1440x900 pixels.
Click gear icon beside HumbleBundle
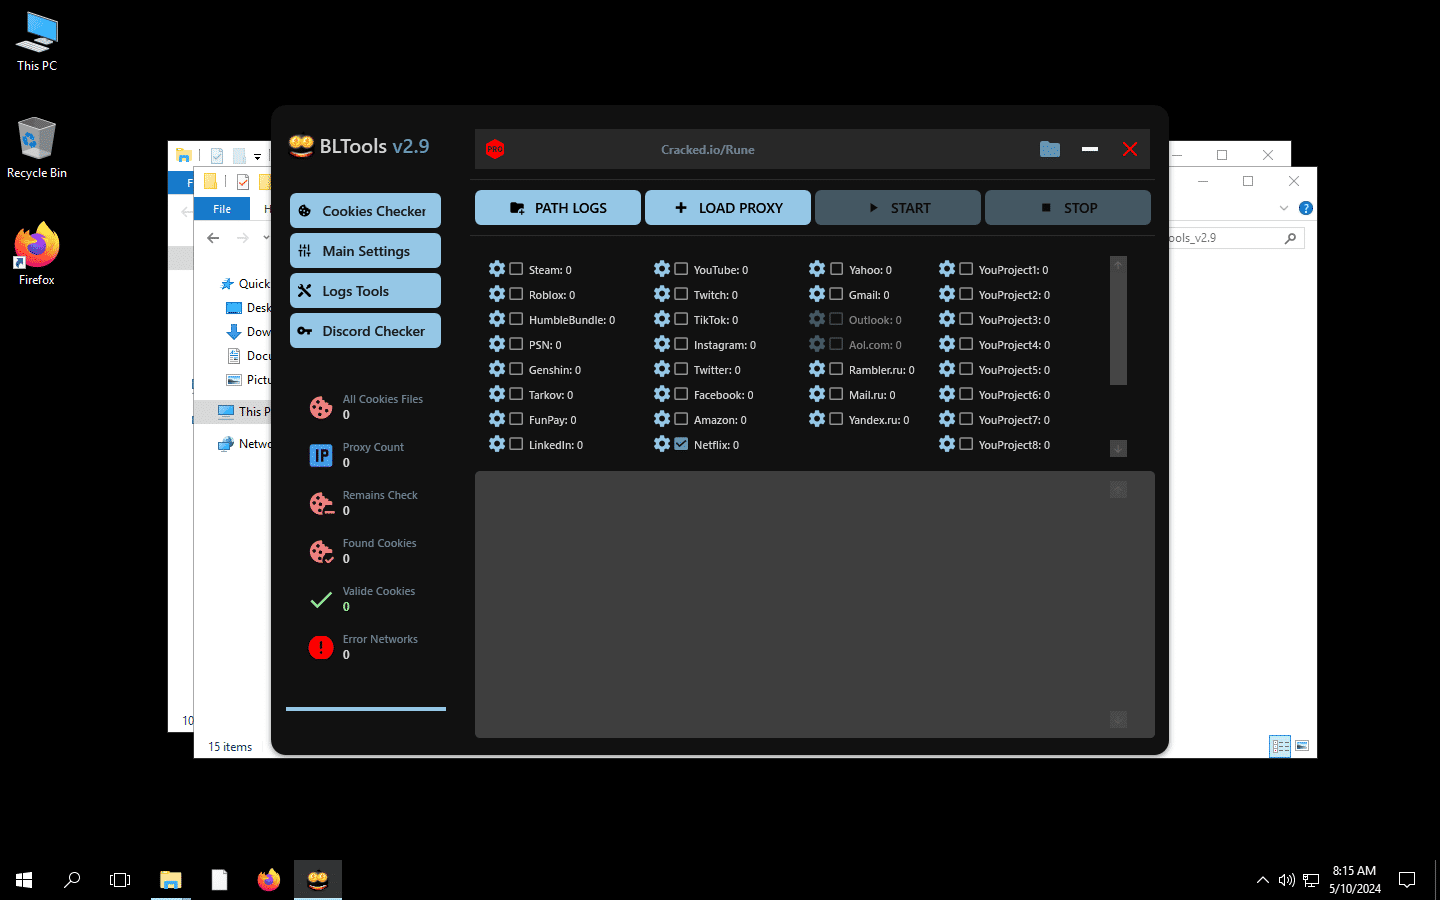(497, 319)
